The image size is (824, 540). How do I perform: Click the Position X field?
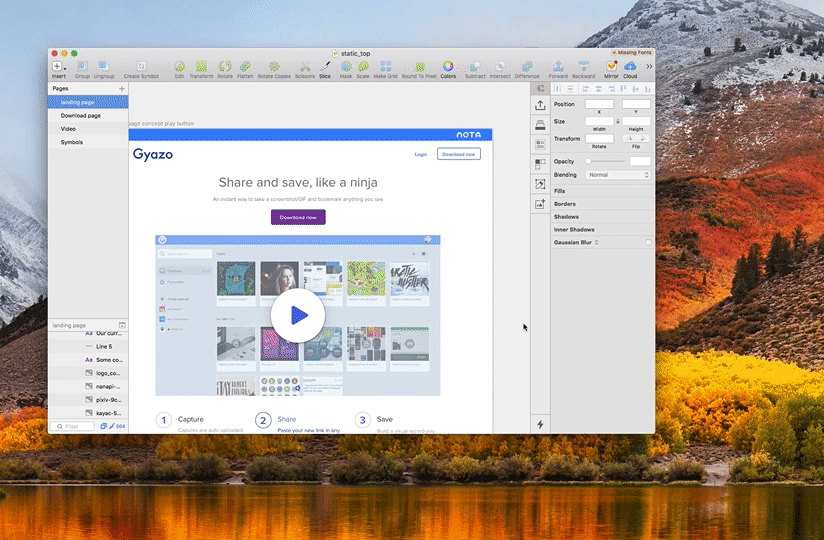click(x=599, y=104)
